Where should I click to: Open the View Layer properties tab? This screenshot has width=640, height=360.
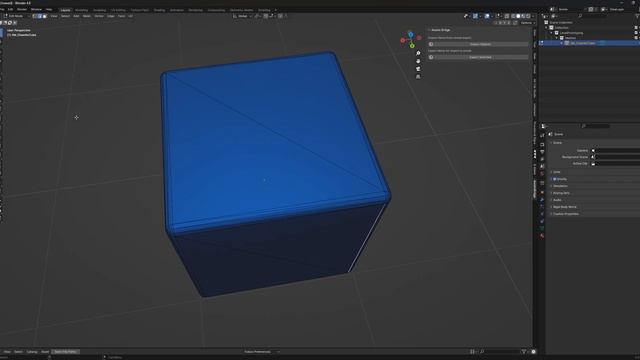point(542,159)
